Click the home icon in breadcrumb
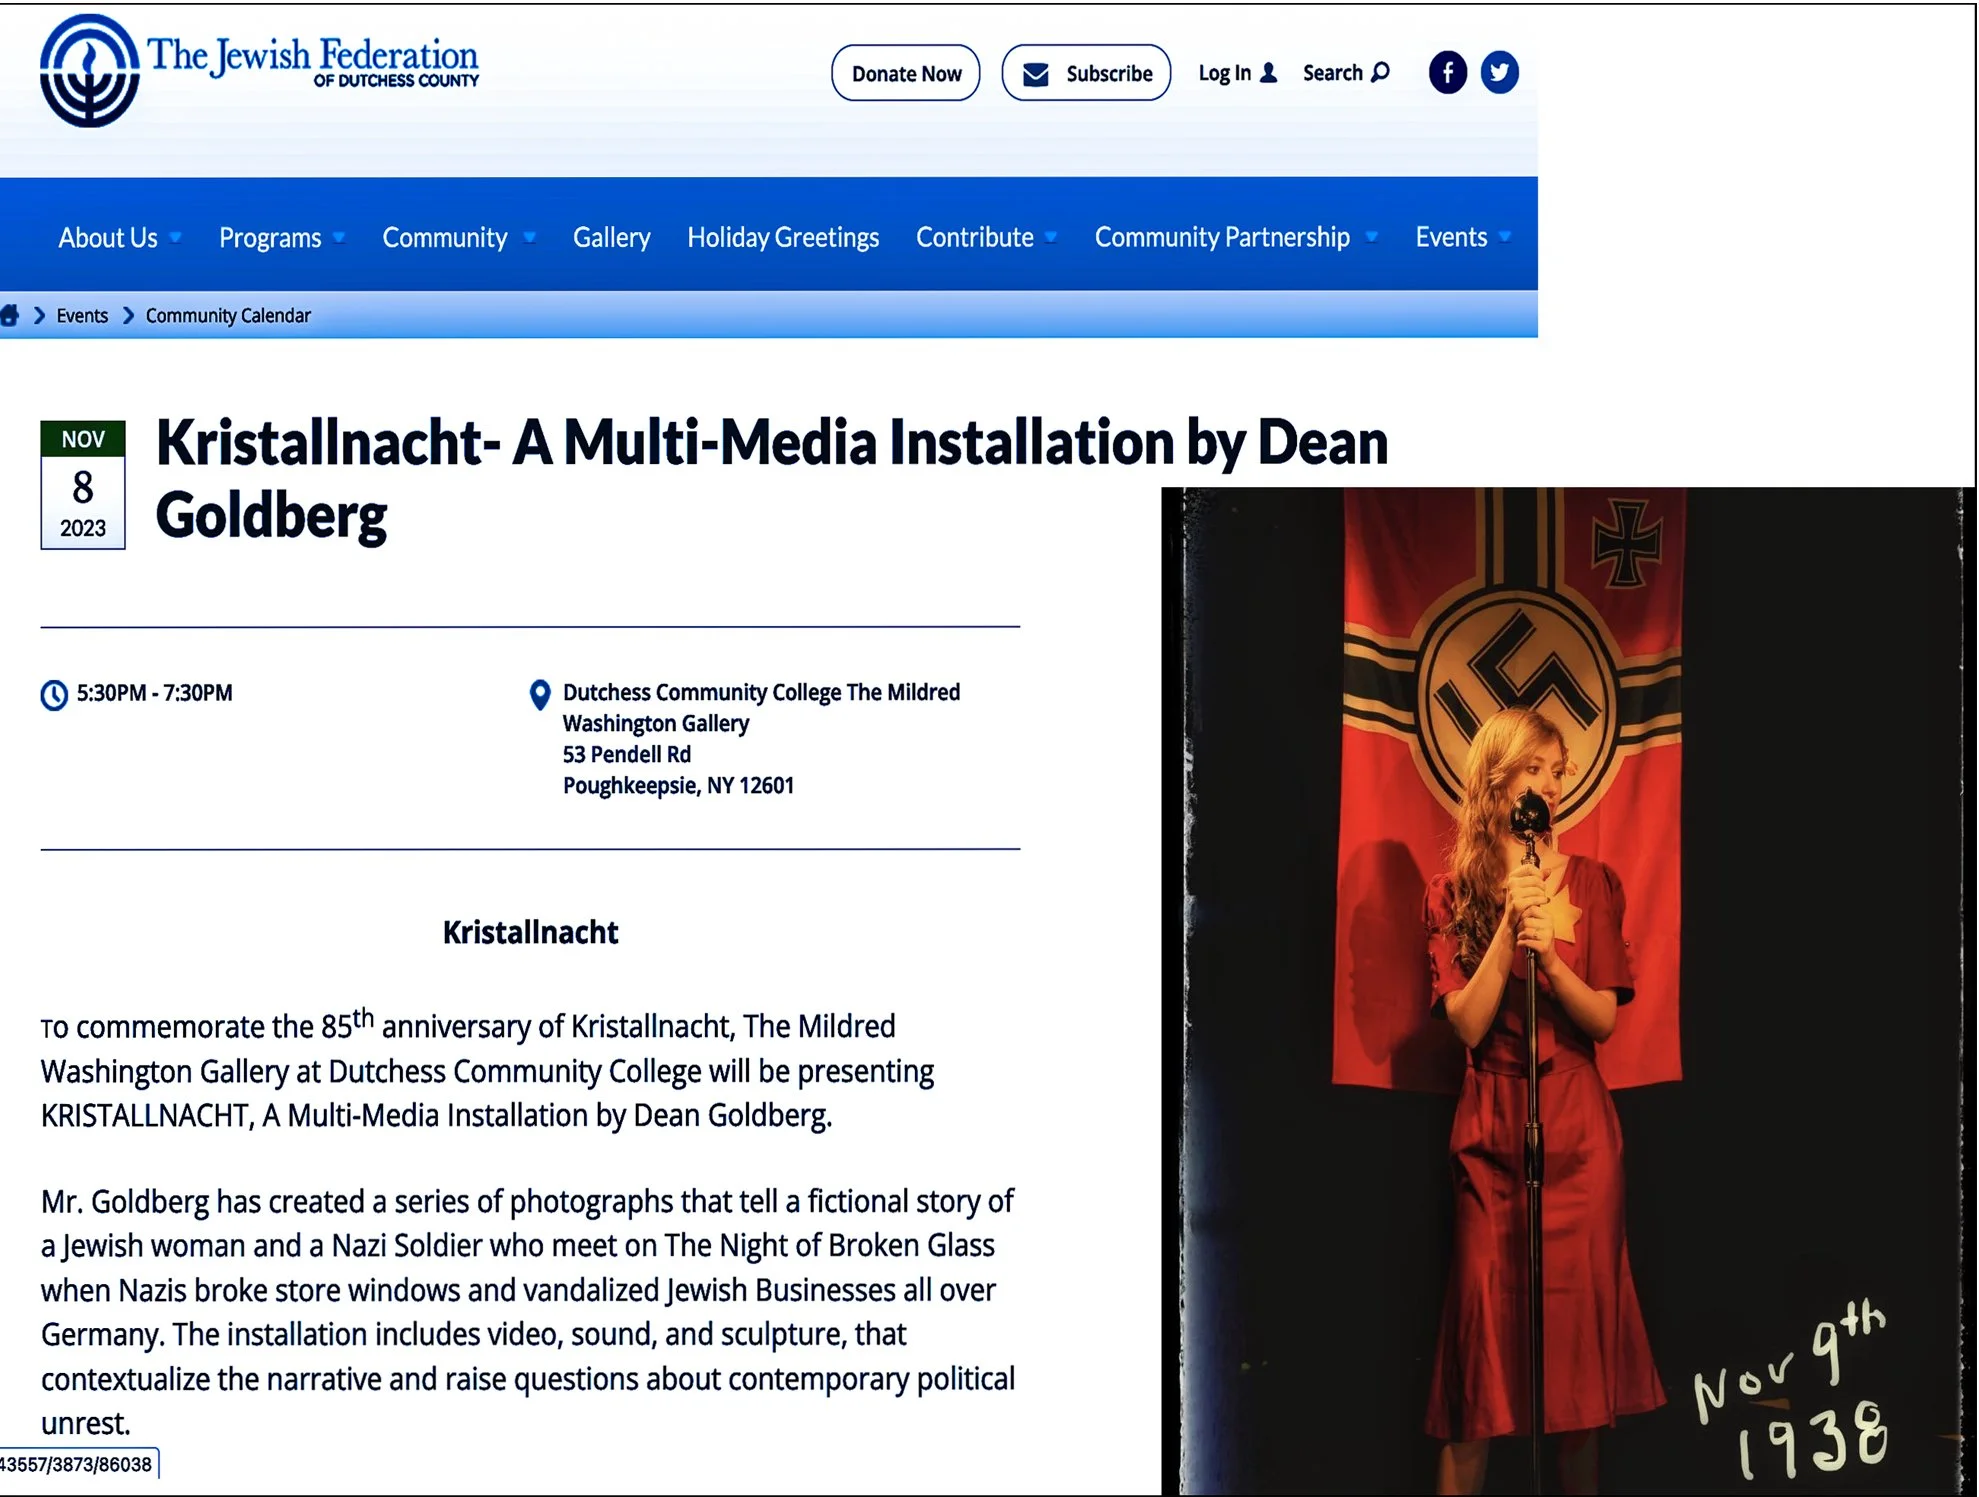This screenshot has height=1497, width=1979. click(10, 316)
